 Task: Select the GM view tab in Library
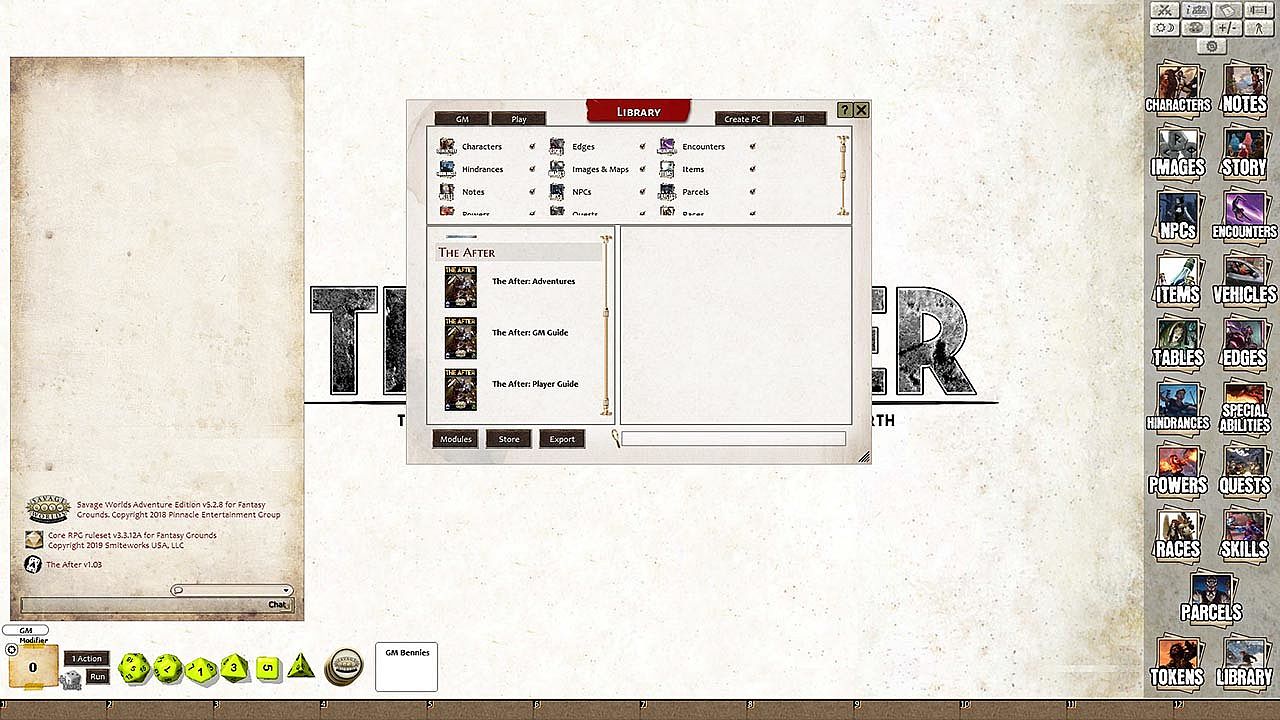pos(462,119)
